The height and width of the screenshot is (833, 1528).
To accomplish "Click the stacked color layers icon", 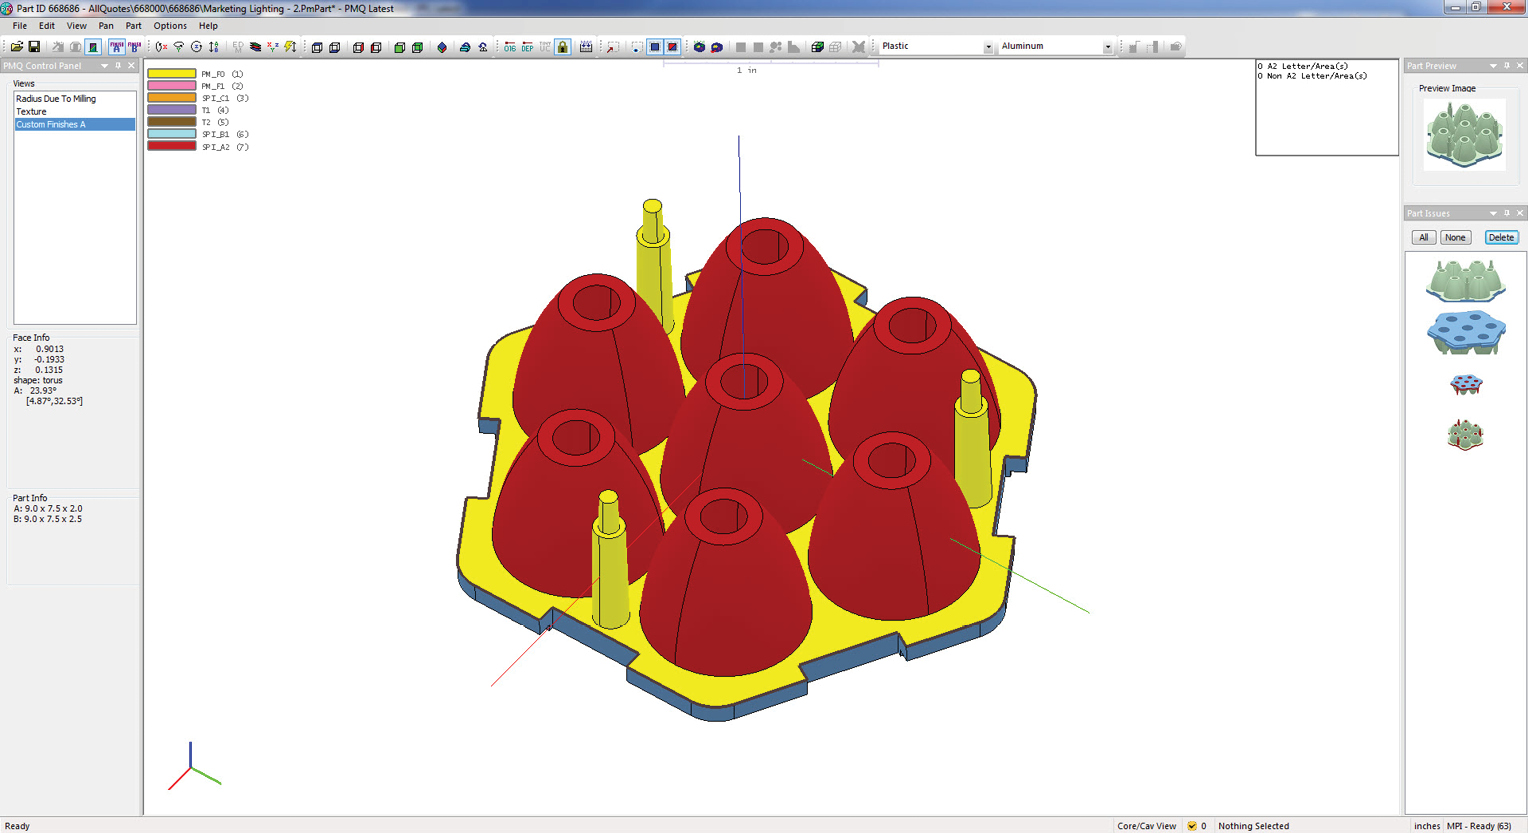I will click(255, 47).
